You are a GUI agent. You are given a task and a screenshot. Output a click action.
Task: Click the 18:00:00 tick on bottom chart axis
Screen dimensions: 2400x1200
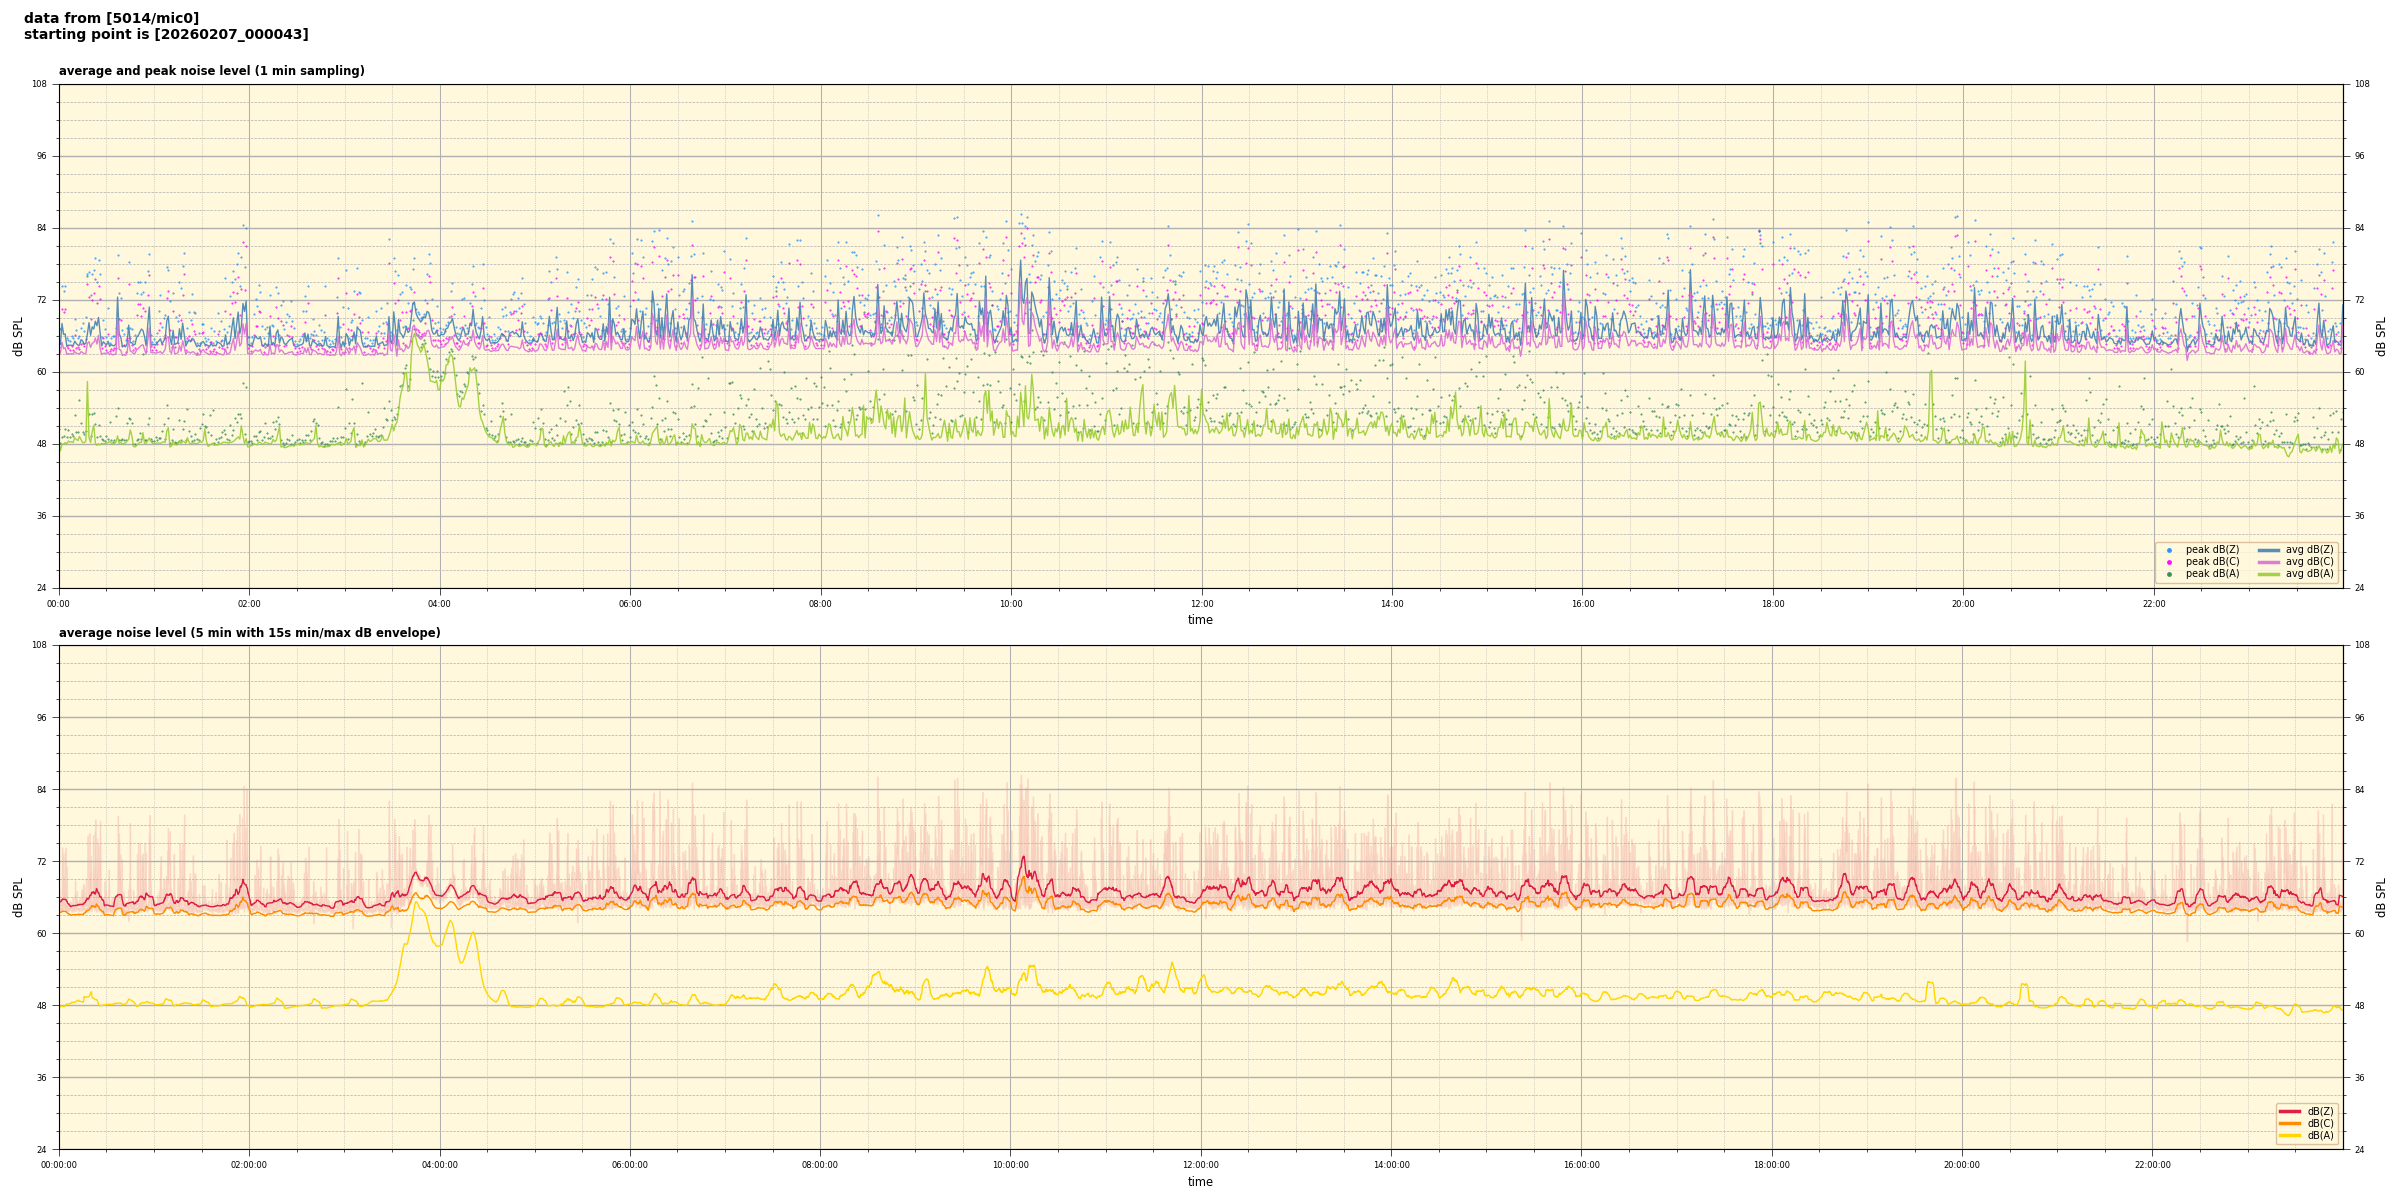point(1771,1165)
